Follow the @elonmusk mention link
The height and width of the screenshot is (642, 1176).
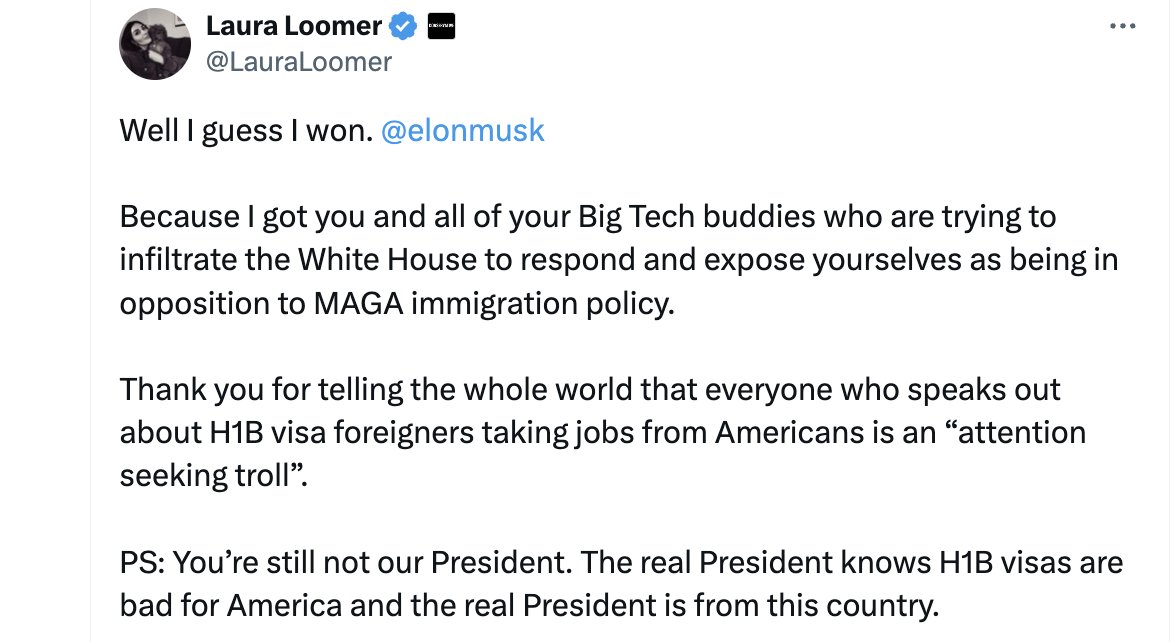(462, 130)
